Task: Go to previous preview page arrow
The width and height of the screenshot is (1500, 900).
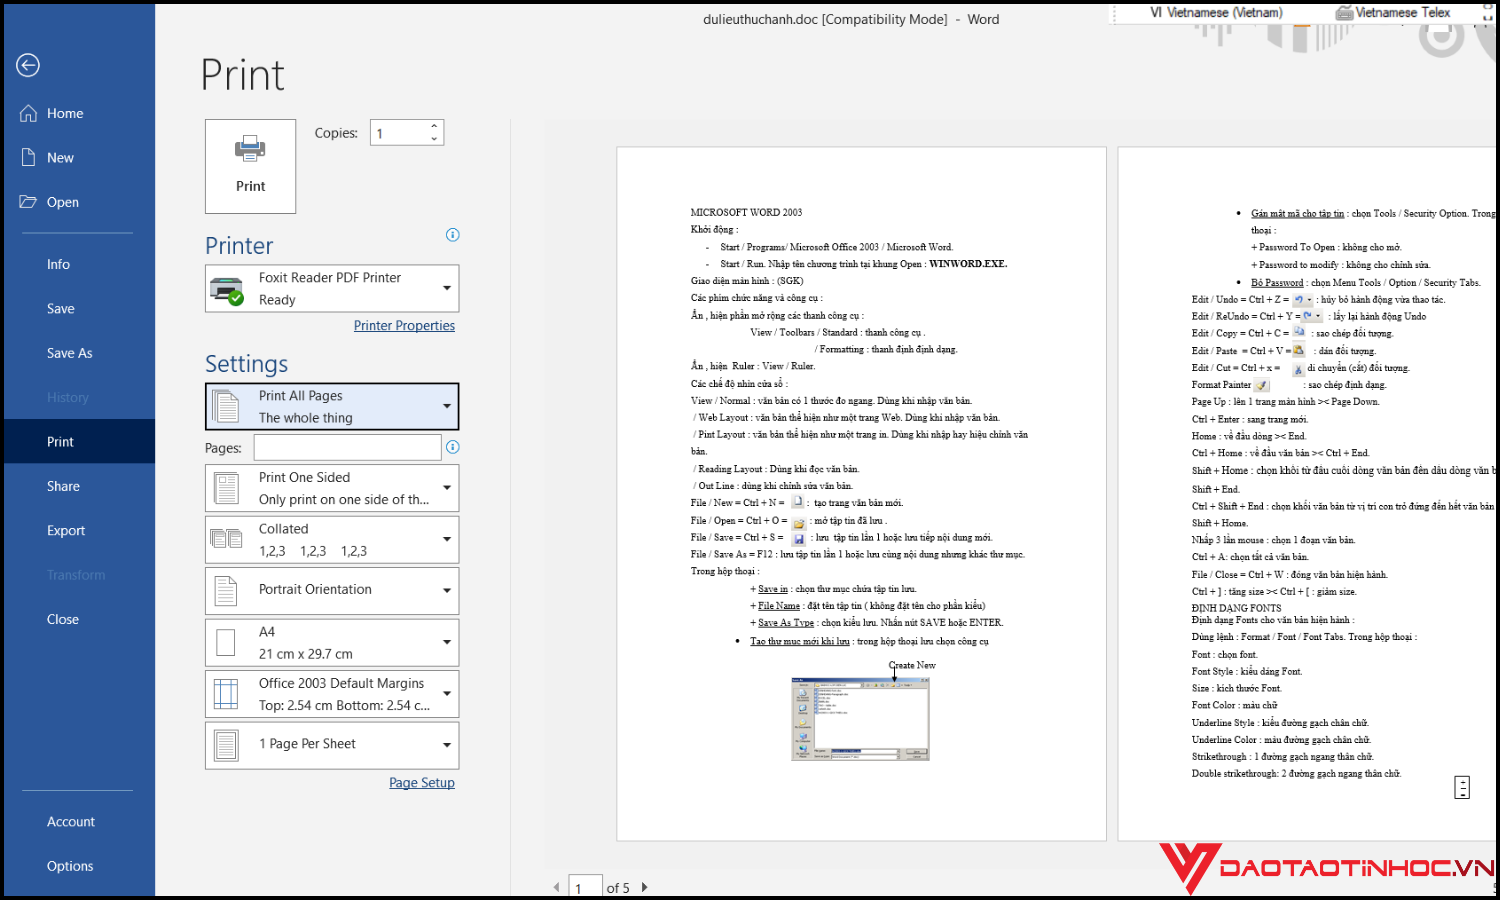Action: tap(557, 887)
